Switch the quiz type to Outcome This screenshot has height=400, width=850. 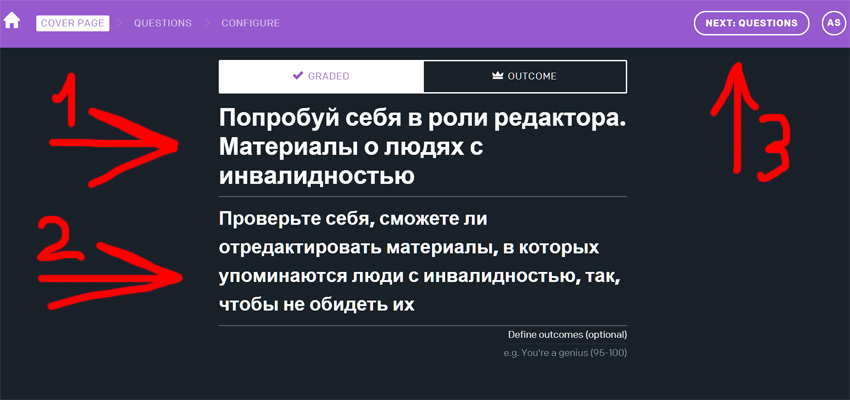pyautogui.click(x=525, y=76)
